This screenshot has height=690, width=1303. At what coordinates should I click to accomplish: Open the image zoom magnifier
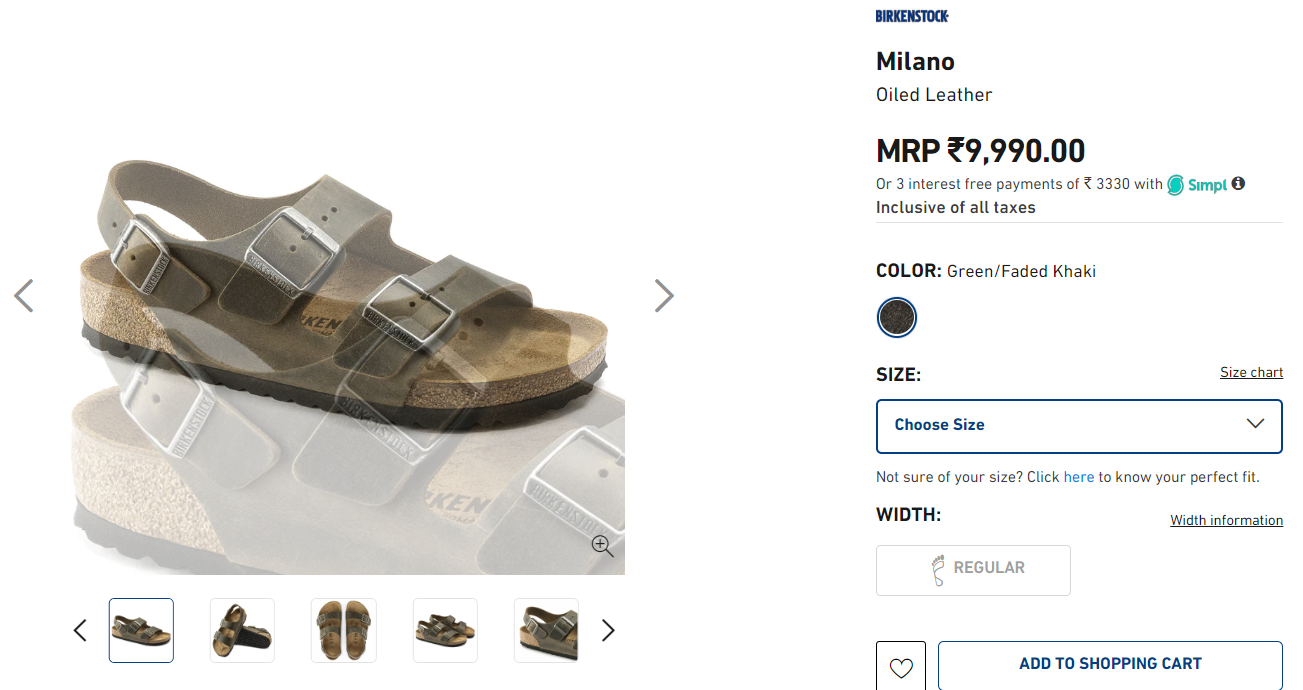[603, 546]
